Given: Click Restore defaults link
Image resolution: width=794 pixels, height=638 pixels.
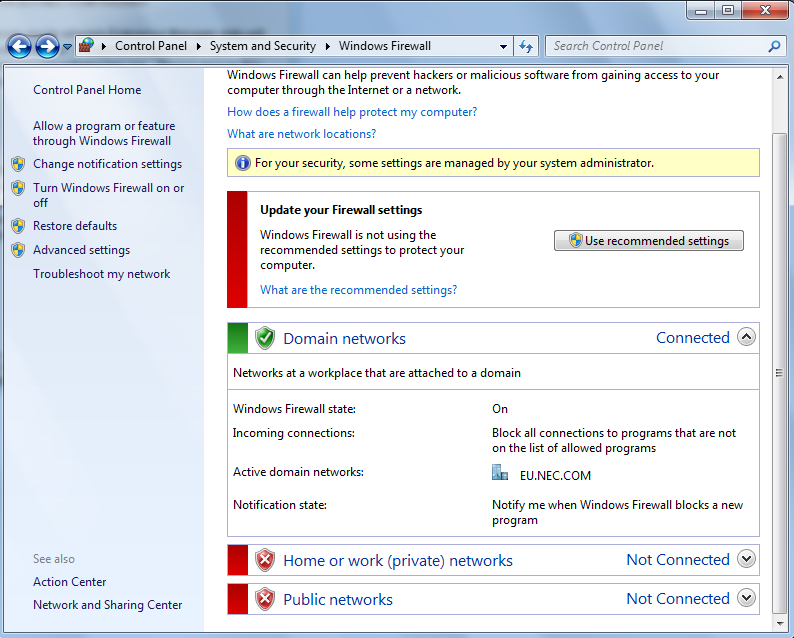Looking at the screenshot, I should pos(75,226).
